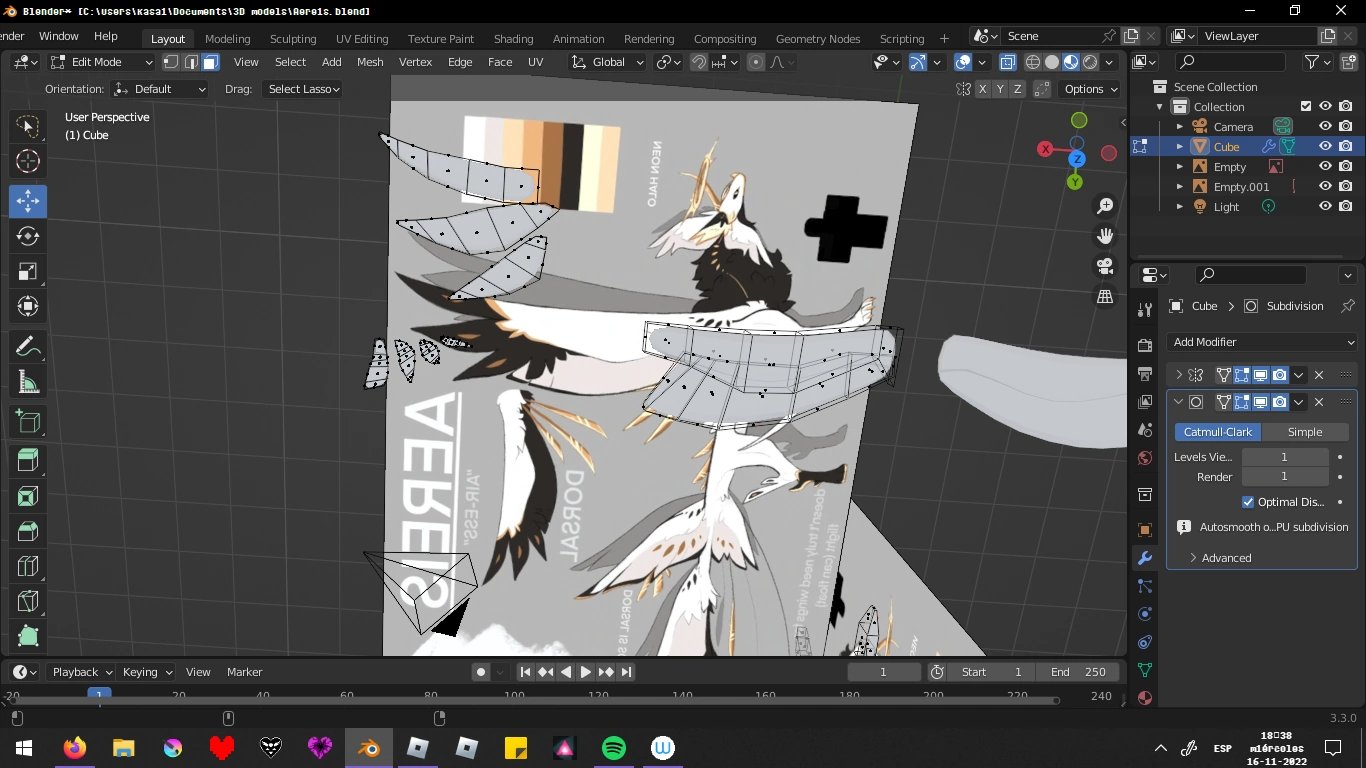This screenshot has width=1366, height=768.
Task: Open the Mesh menu
Action: click(x=370, y=61)
